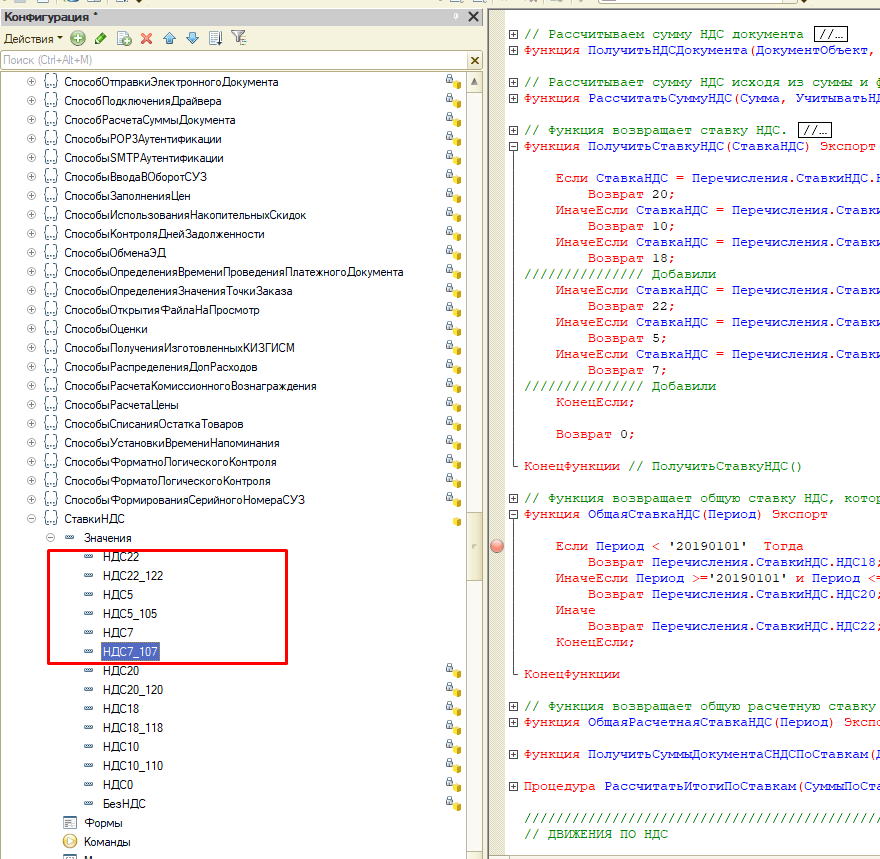Click the Sort list toolbar icon
The width and height of the screenshot is (880, 859).
tap(215, 38)
